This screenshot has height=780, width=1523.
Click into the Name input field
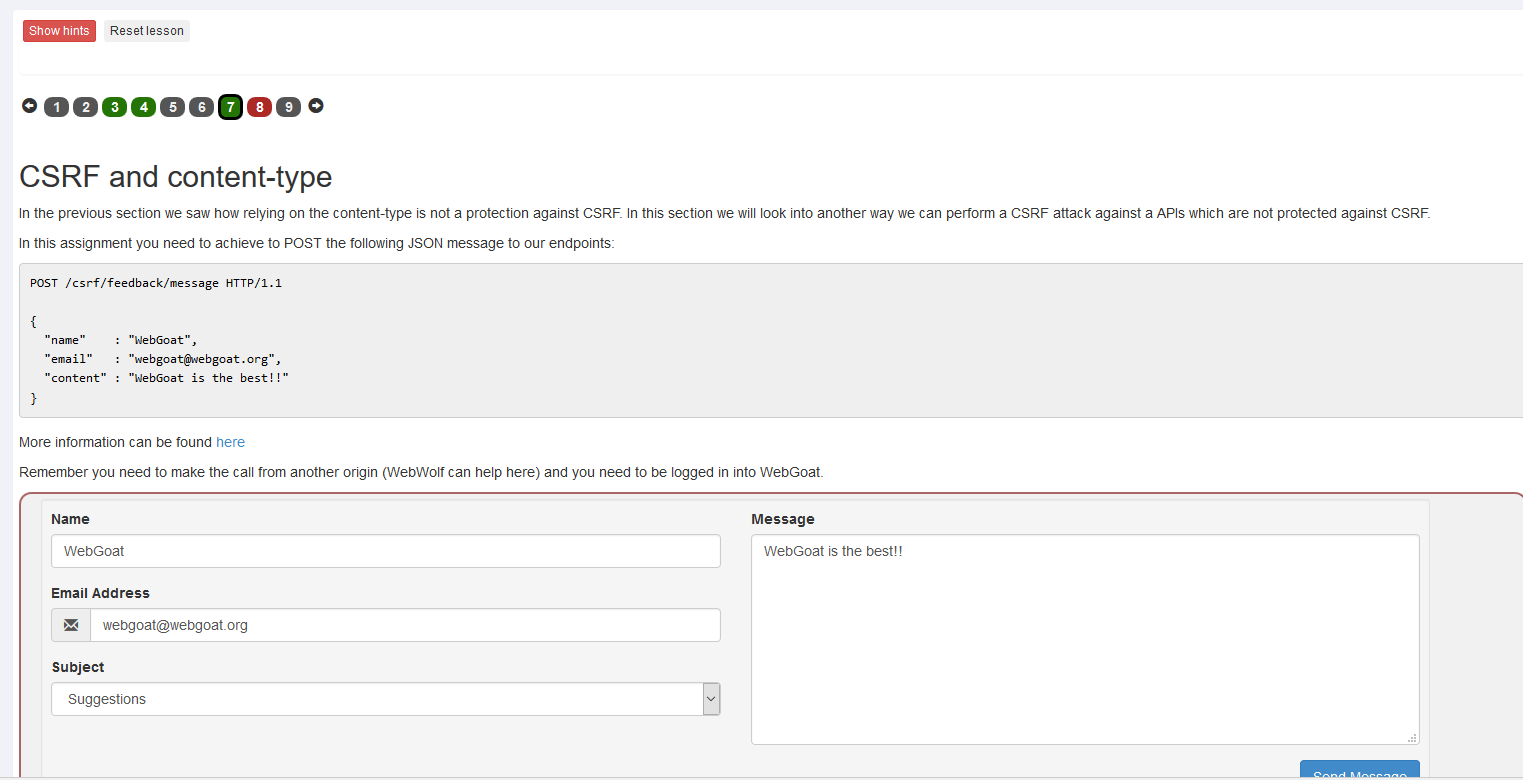pos(386,551)
